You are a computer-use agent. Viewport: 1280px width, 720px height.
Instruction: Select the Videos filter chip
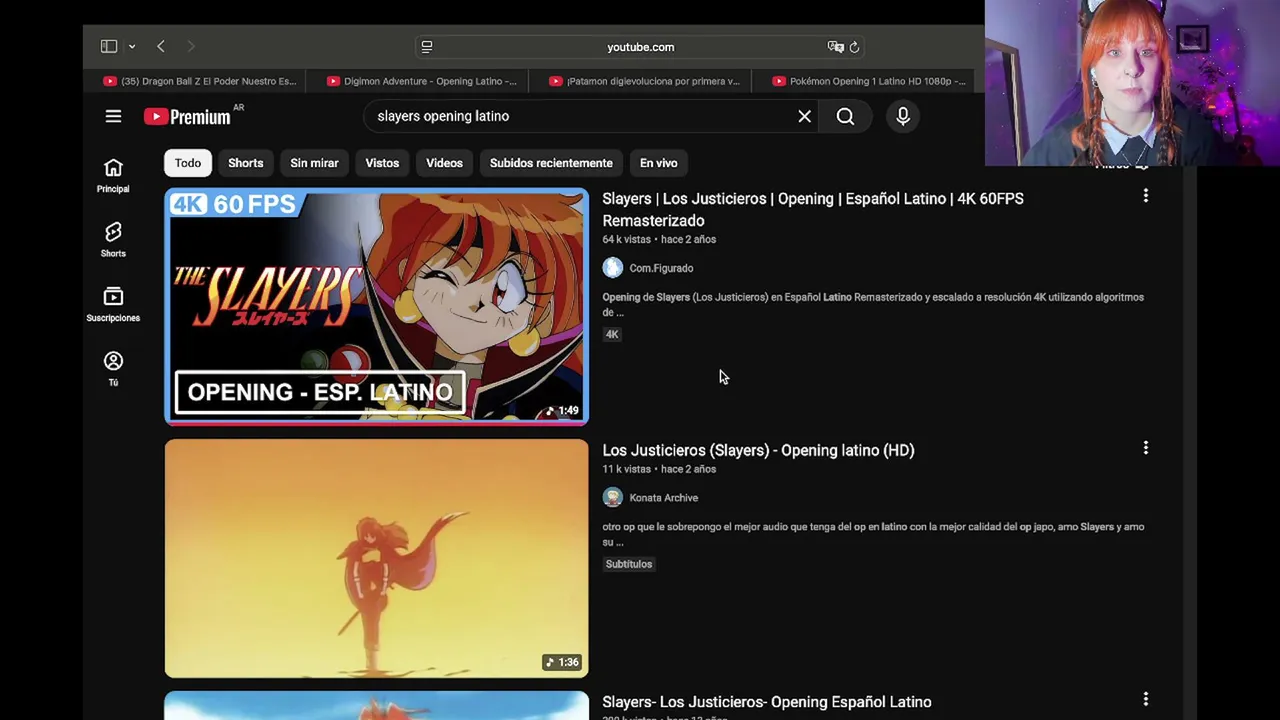(444, 163)
